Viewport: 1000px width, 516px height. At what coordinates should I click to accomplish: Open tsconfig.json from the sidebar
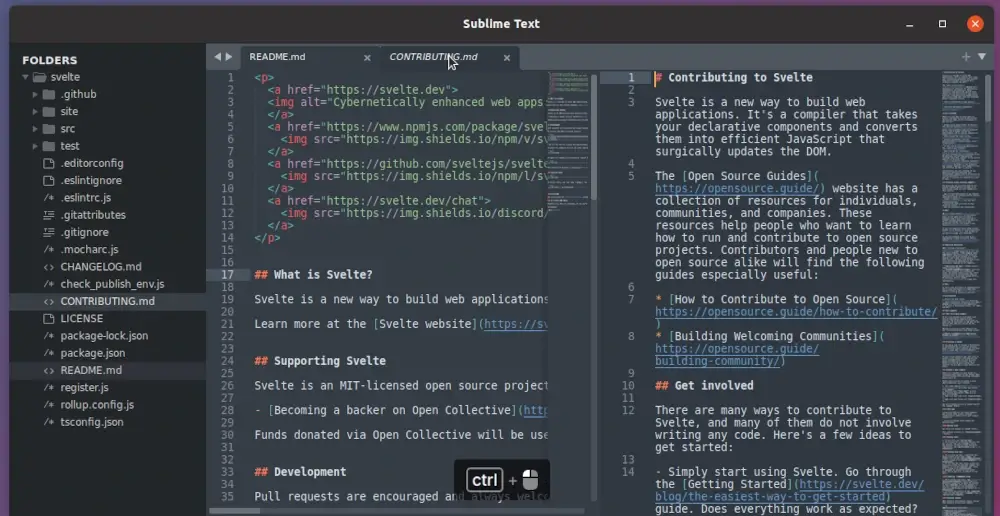(92, 422)
